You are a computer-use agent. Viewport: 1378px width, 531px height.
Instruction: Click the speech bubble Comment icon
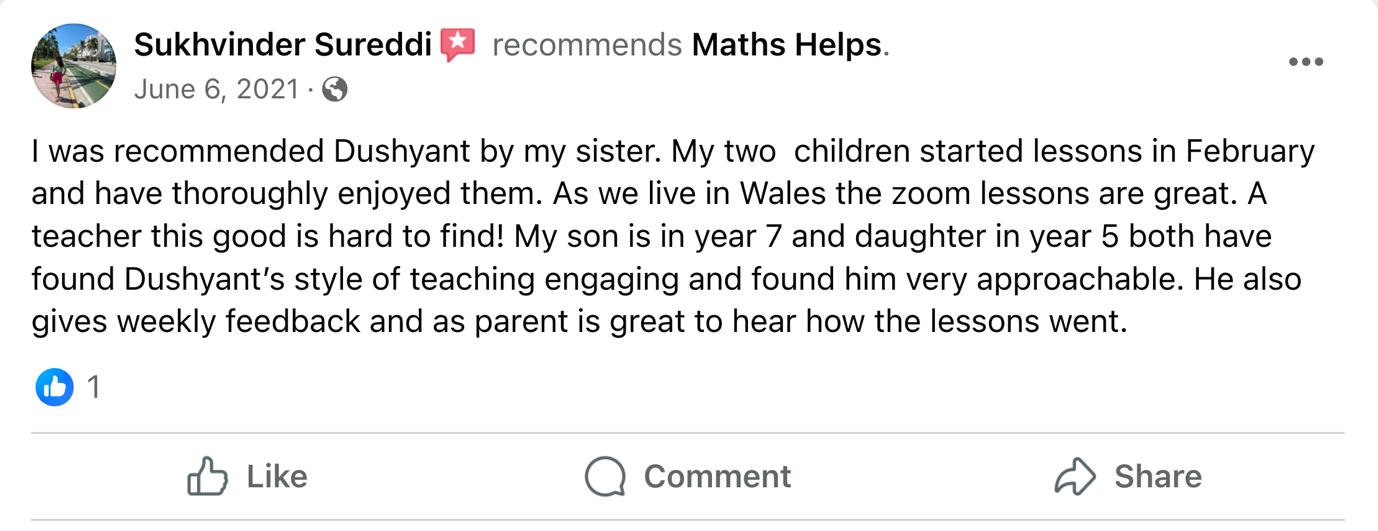(605, 476)
